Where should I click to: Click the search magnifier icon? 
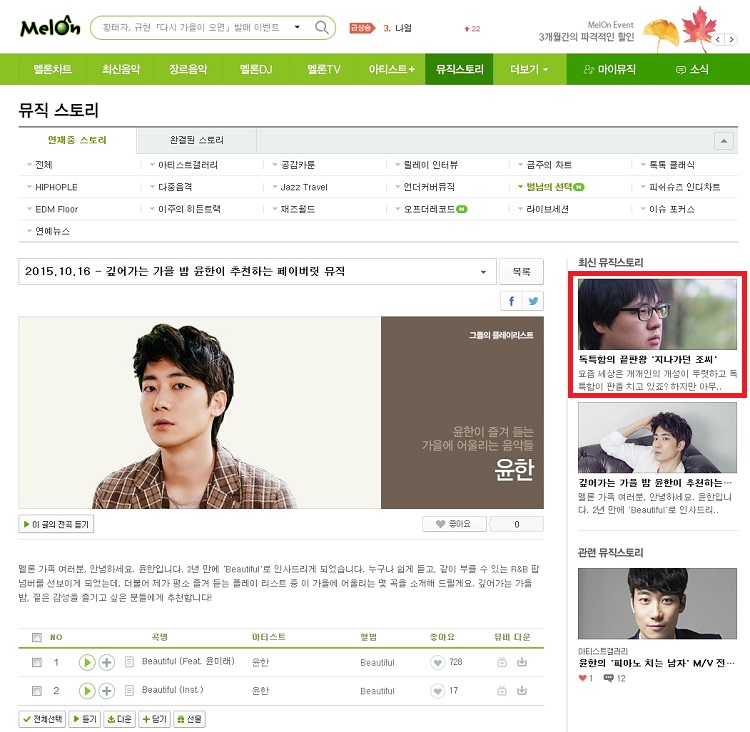(x=321, y=27)
